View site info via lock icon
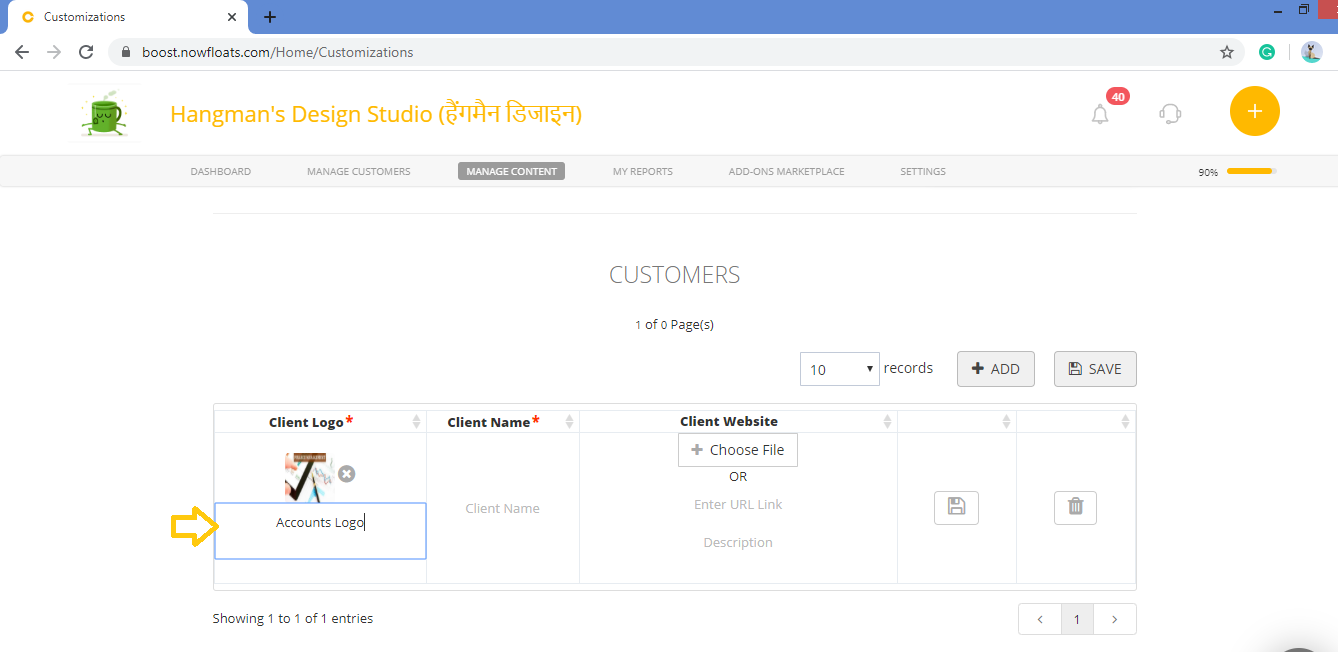This screenshot has width=1338, height=652. pyautogui.click(x=126, y=52)
